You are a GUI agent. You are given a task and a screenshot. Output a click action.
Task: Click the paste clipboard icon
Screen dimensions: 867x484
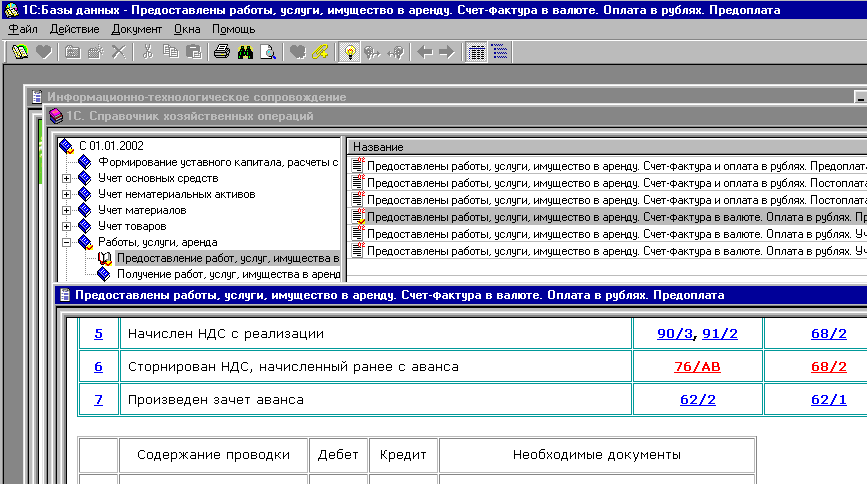click(x=194, y=52)
